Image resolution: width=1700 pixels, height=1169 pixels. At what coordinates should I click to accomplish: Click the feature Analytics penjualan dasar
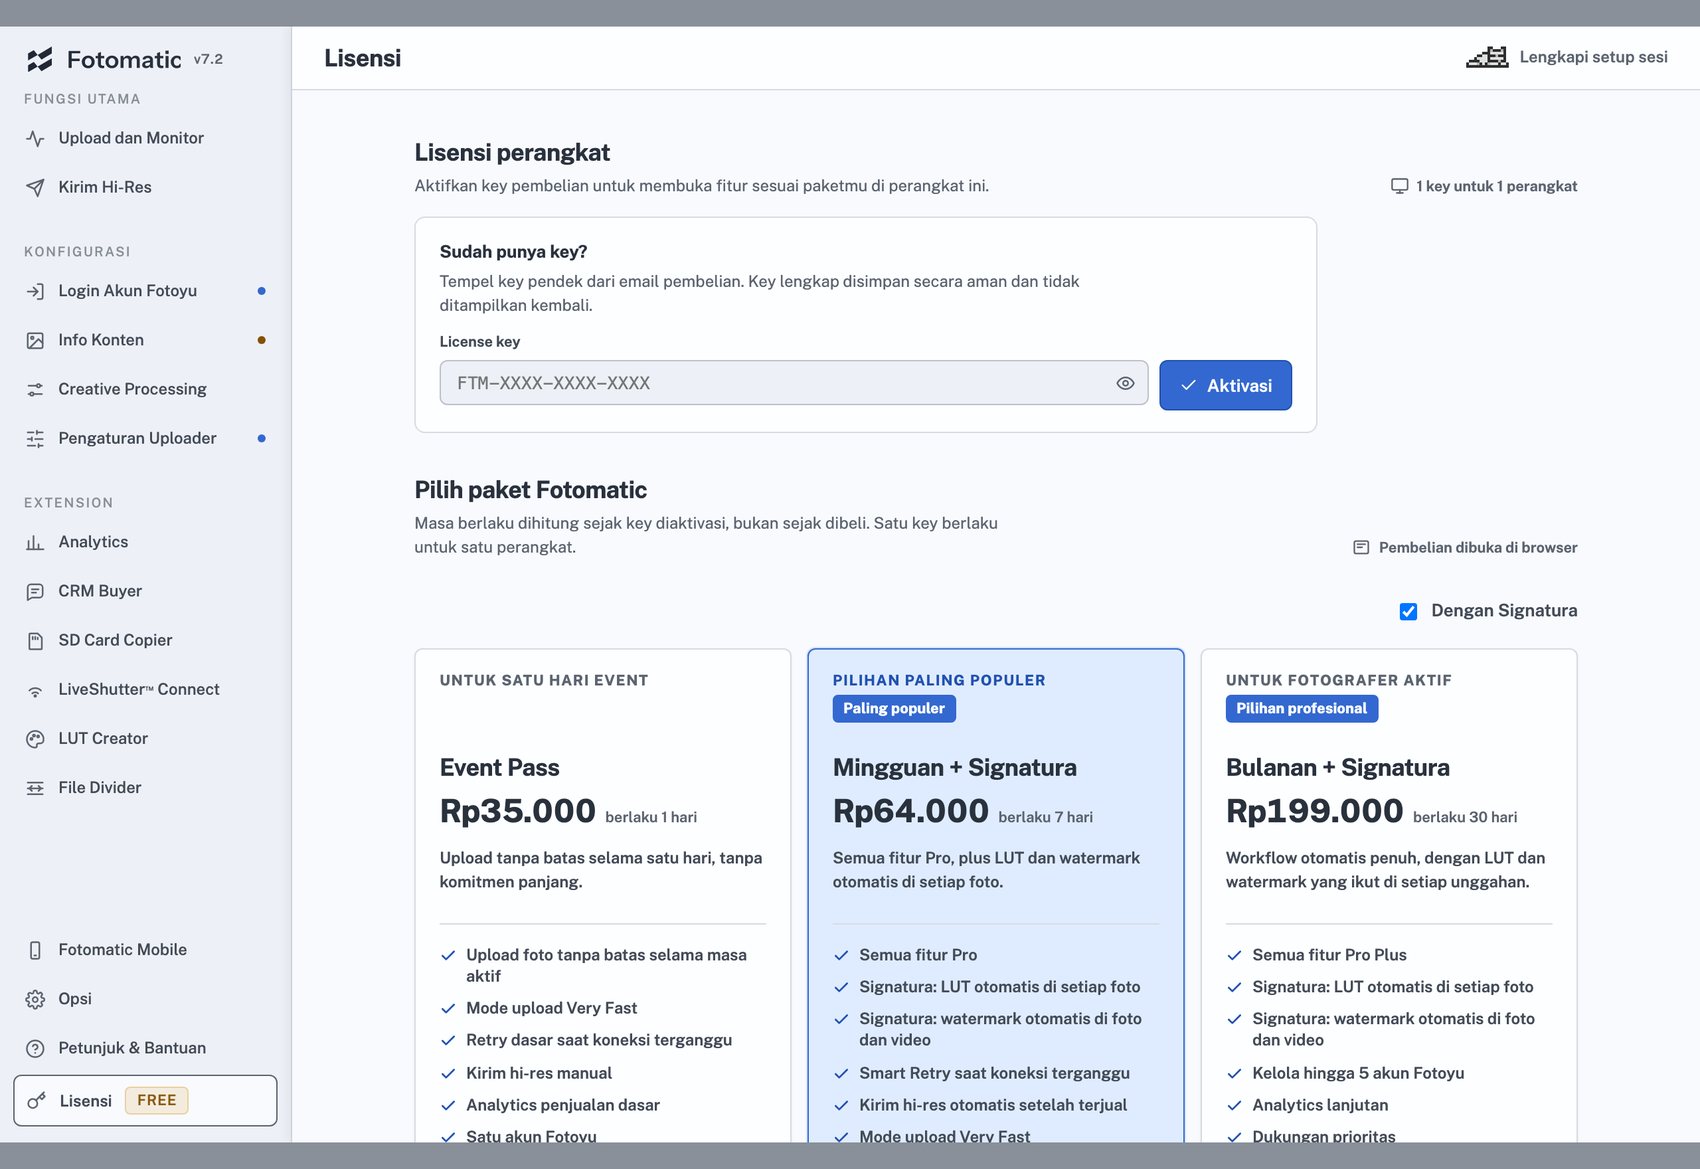click(563, 1105)
